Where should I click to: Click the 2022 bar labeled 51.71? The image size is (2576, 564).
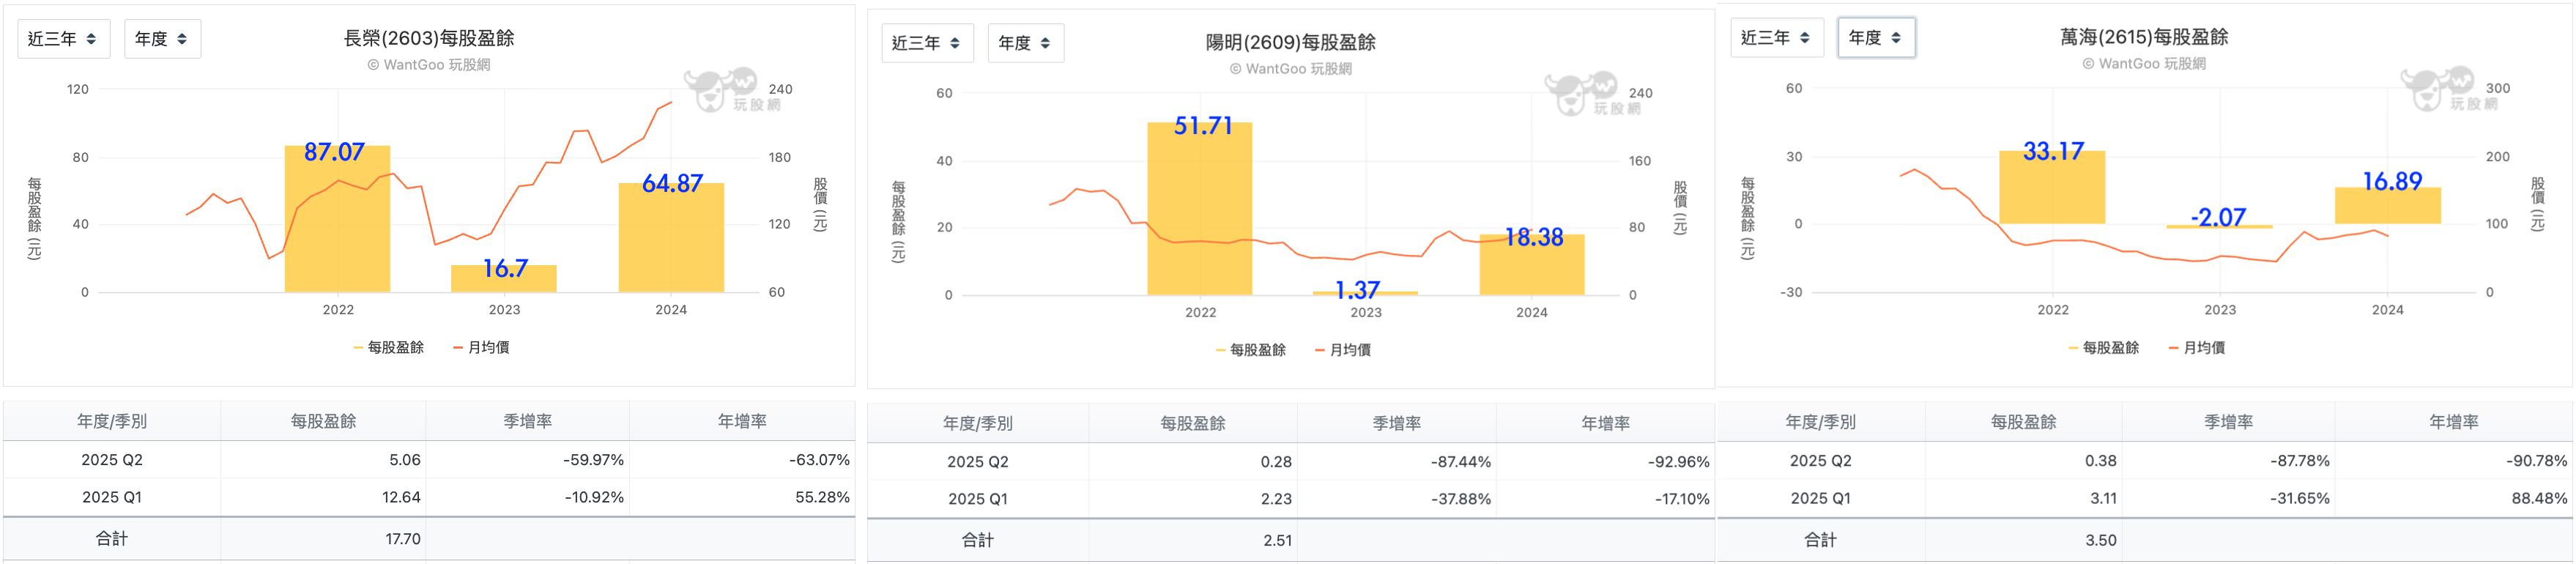pyautogui.click(x=1200, y=209)
